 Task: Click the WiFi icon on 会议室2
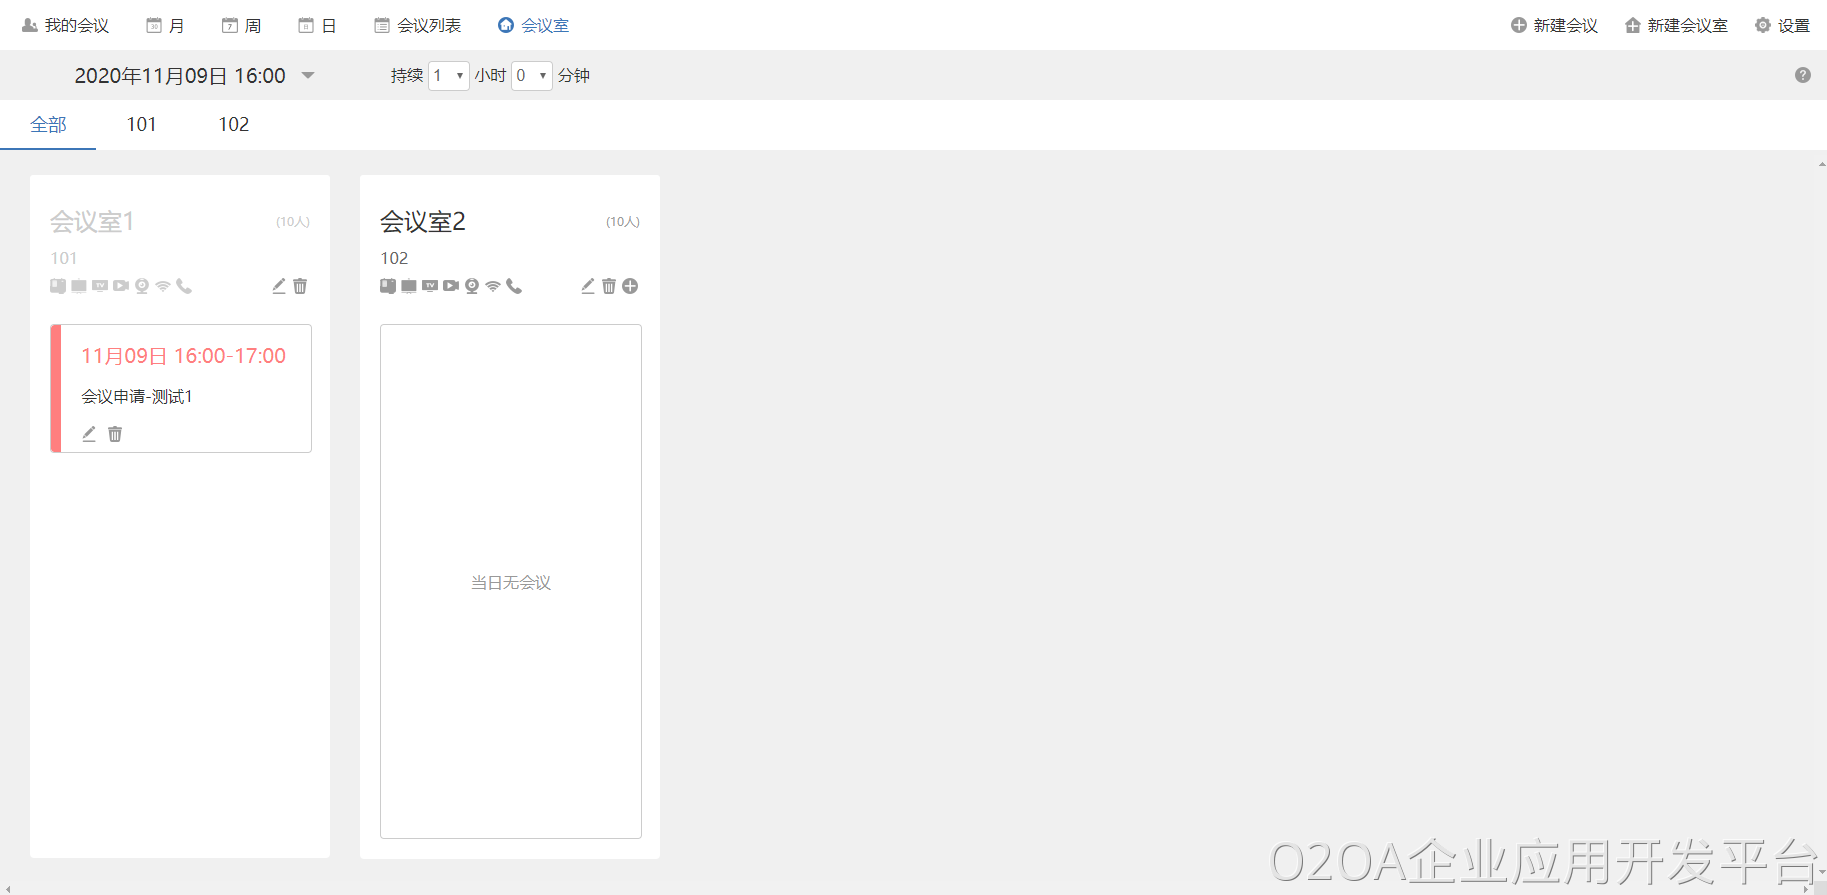(493, 286)
